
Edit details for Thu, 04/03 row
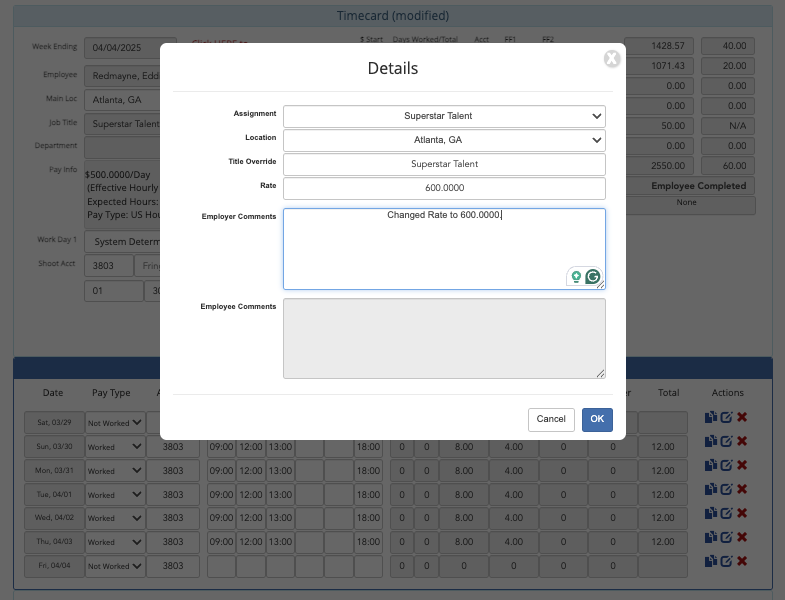point(726,537)
